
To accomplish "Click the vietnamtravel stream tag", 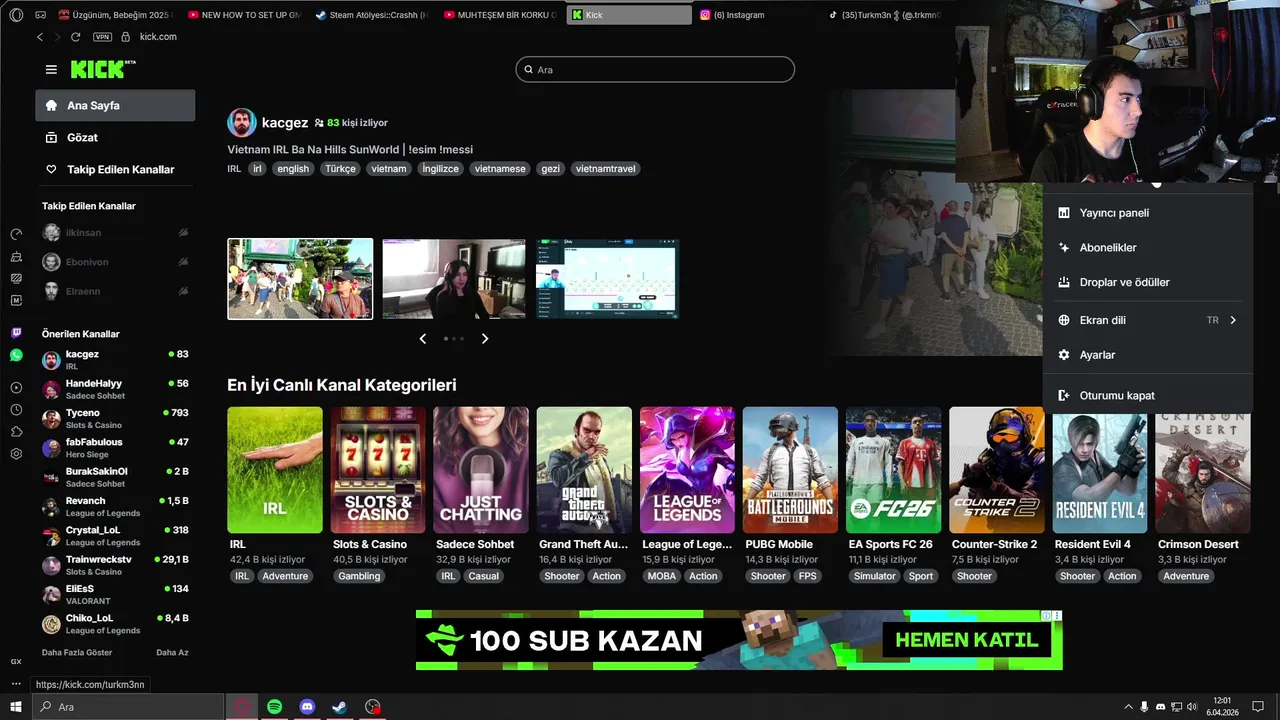I will 606,169.
